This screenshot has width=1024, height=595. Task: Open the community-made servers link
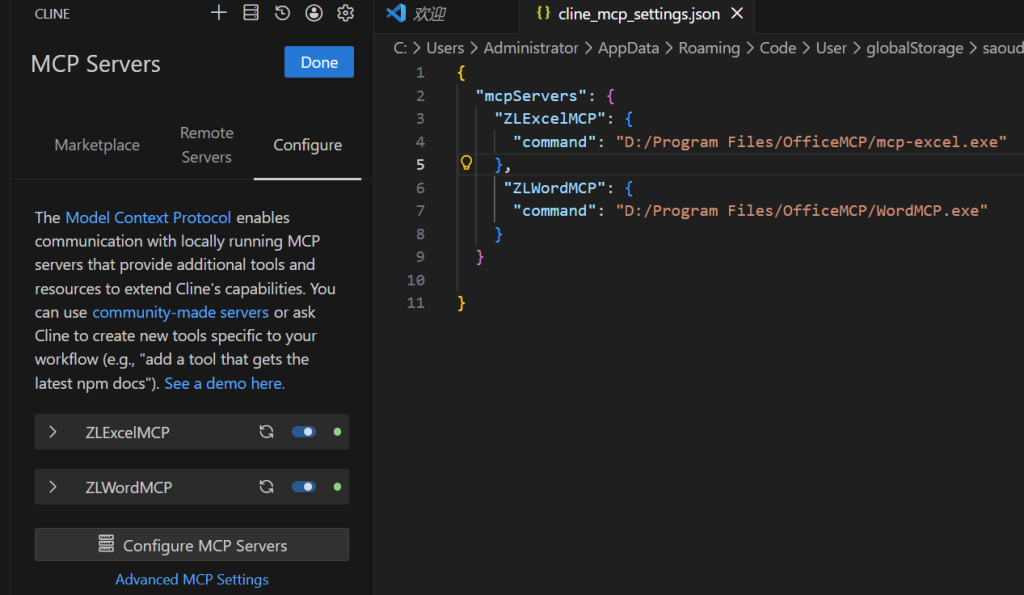point(180,312)
